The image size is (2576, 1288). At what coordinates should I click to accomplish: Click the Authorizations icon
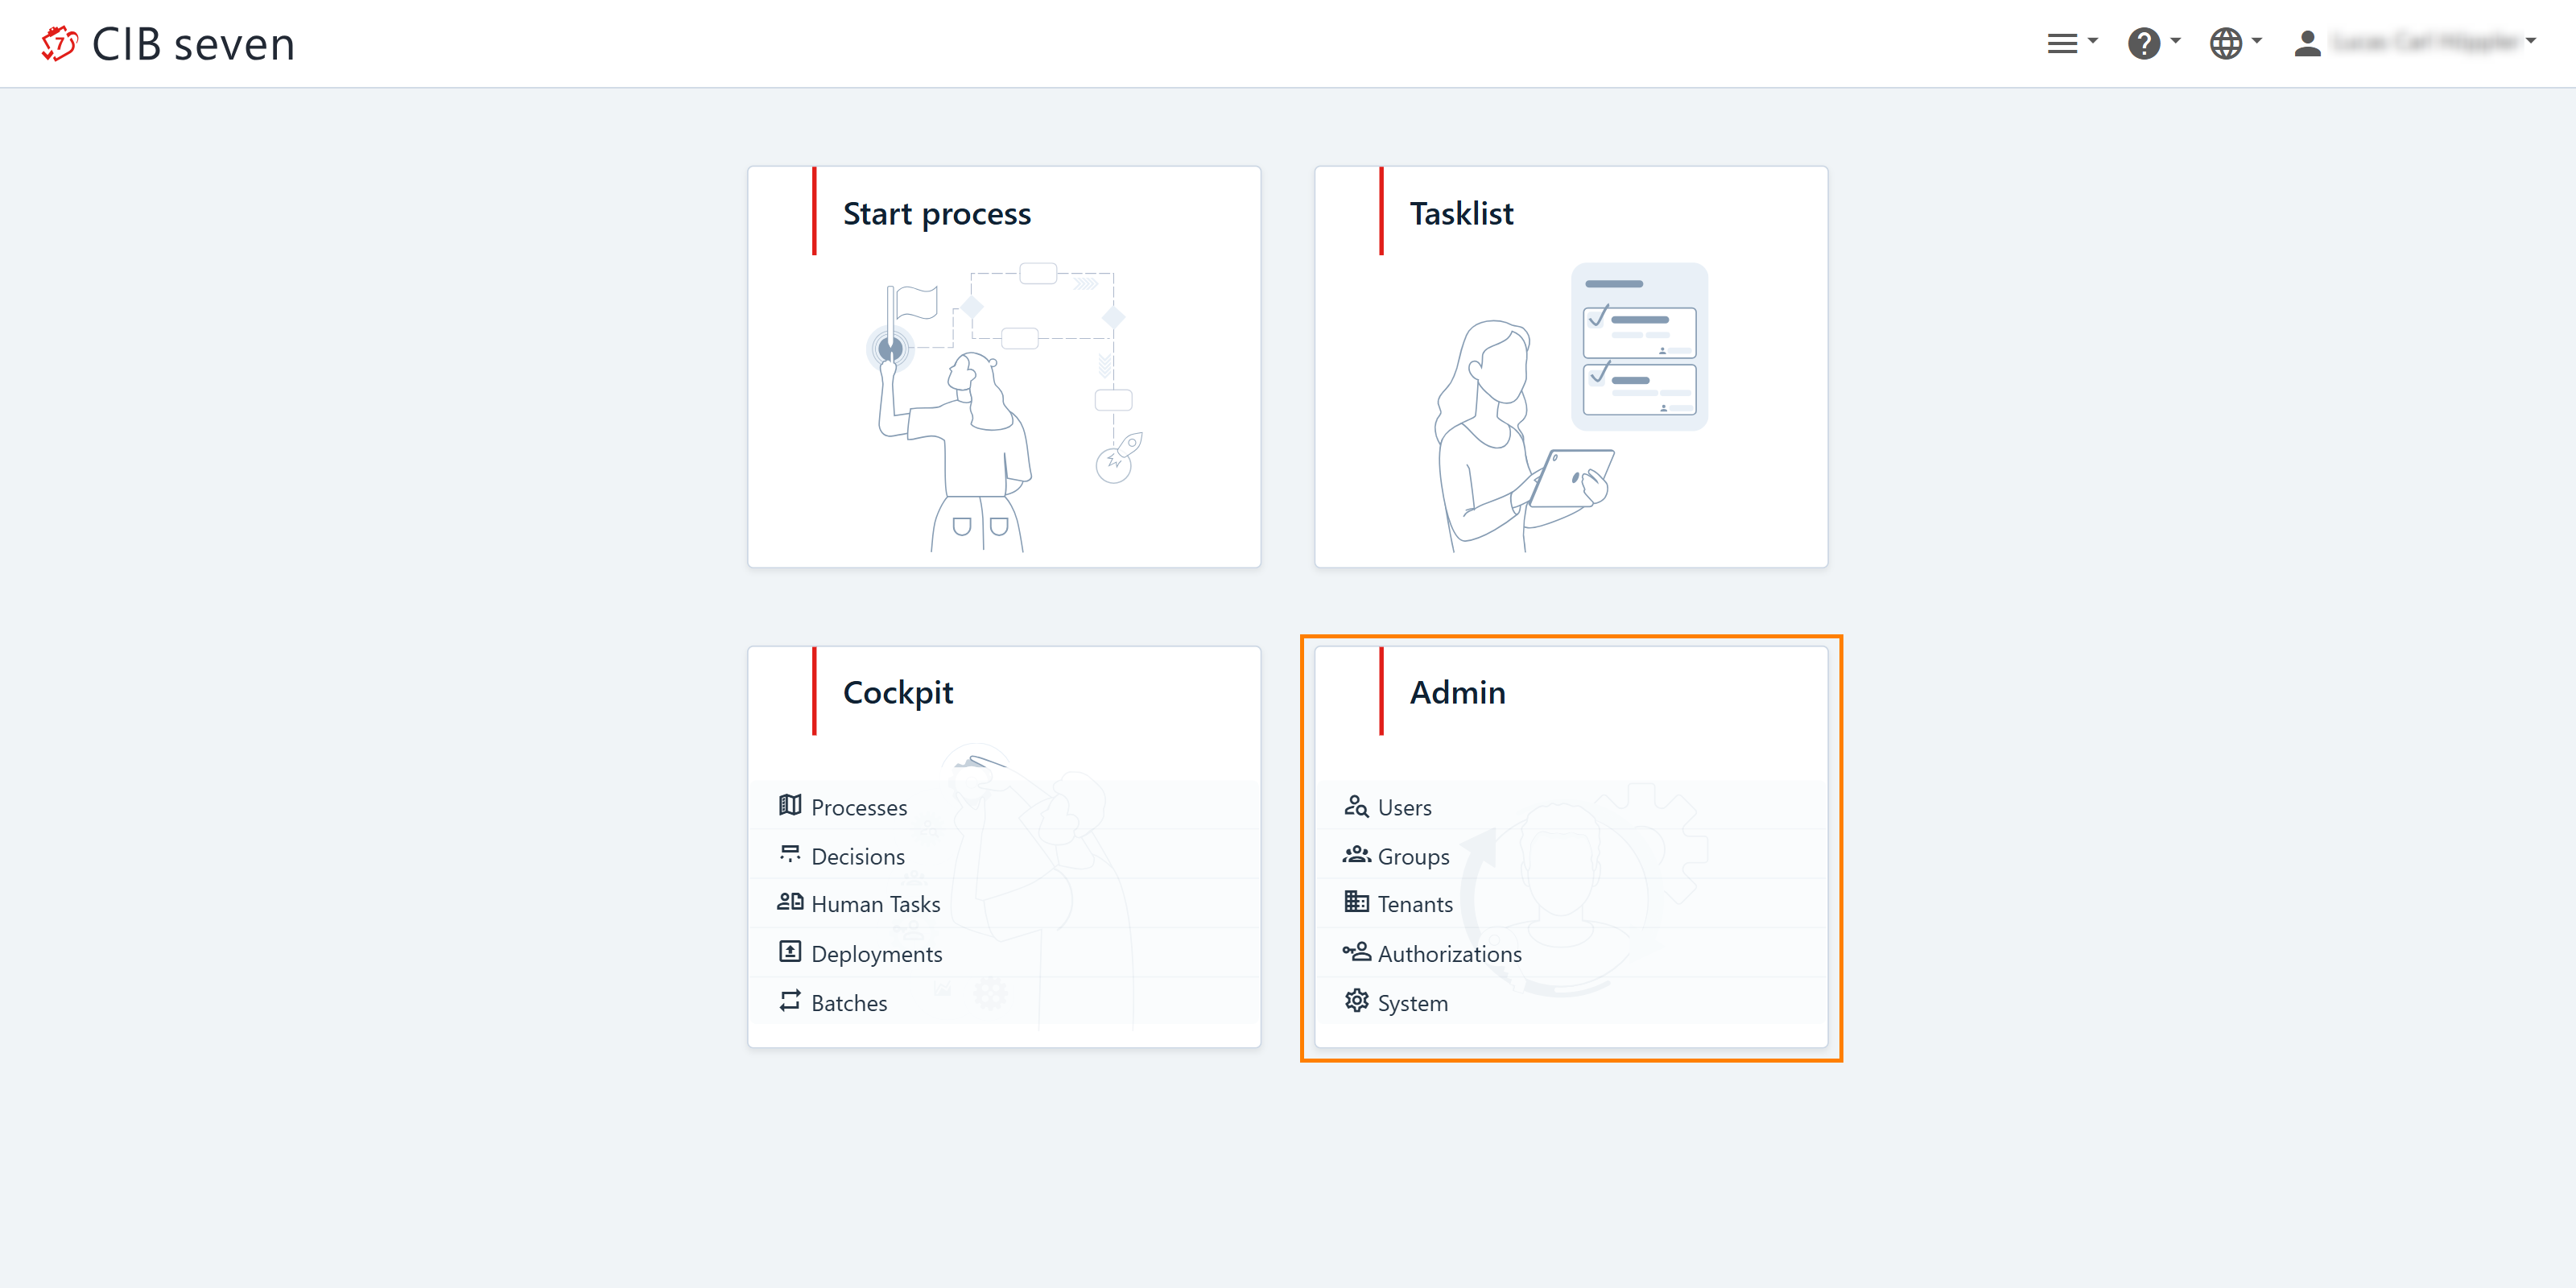pyautogui.click(x=1356, y=951)
